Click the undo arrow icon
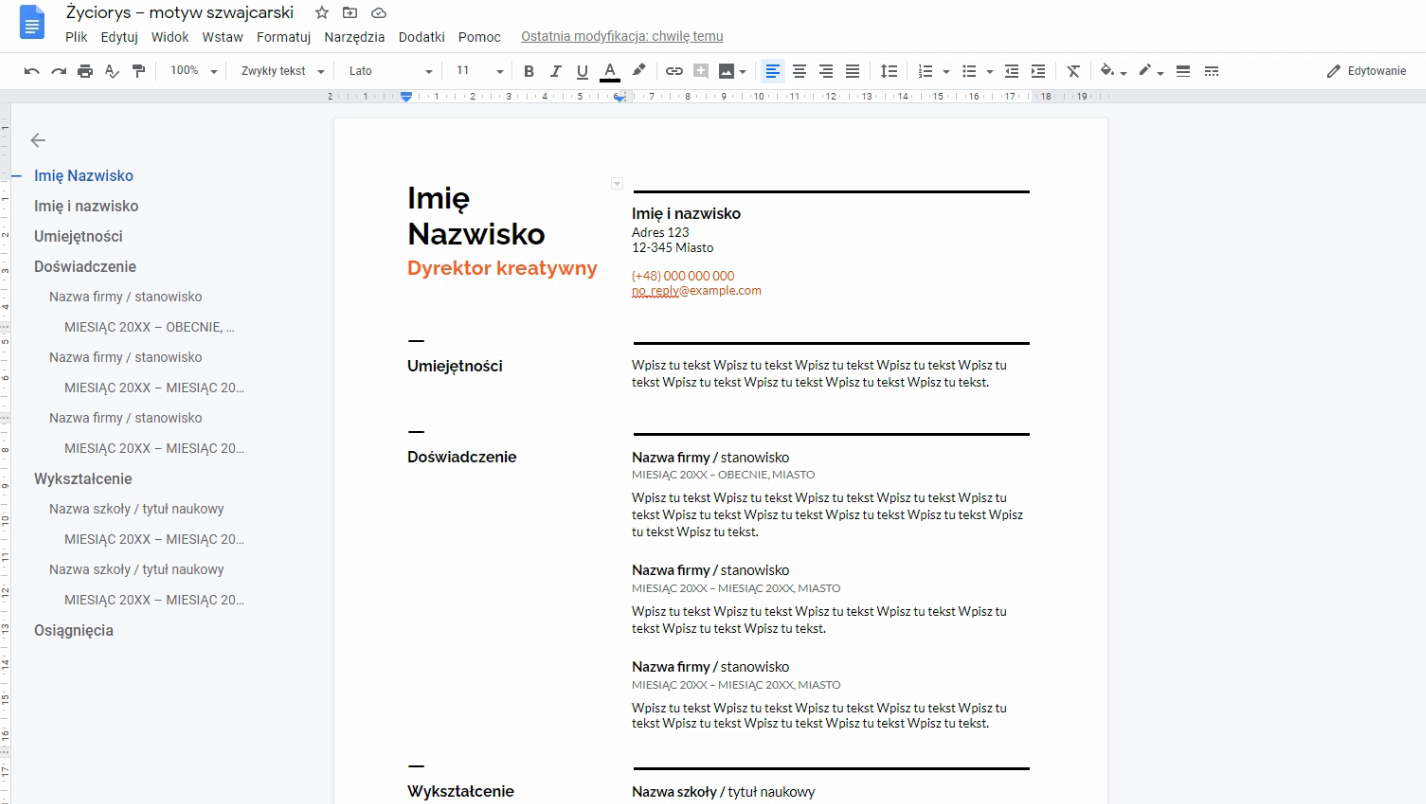This screenshot has width=1426, height=804. [x=31, y=71]
